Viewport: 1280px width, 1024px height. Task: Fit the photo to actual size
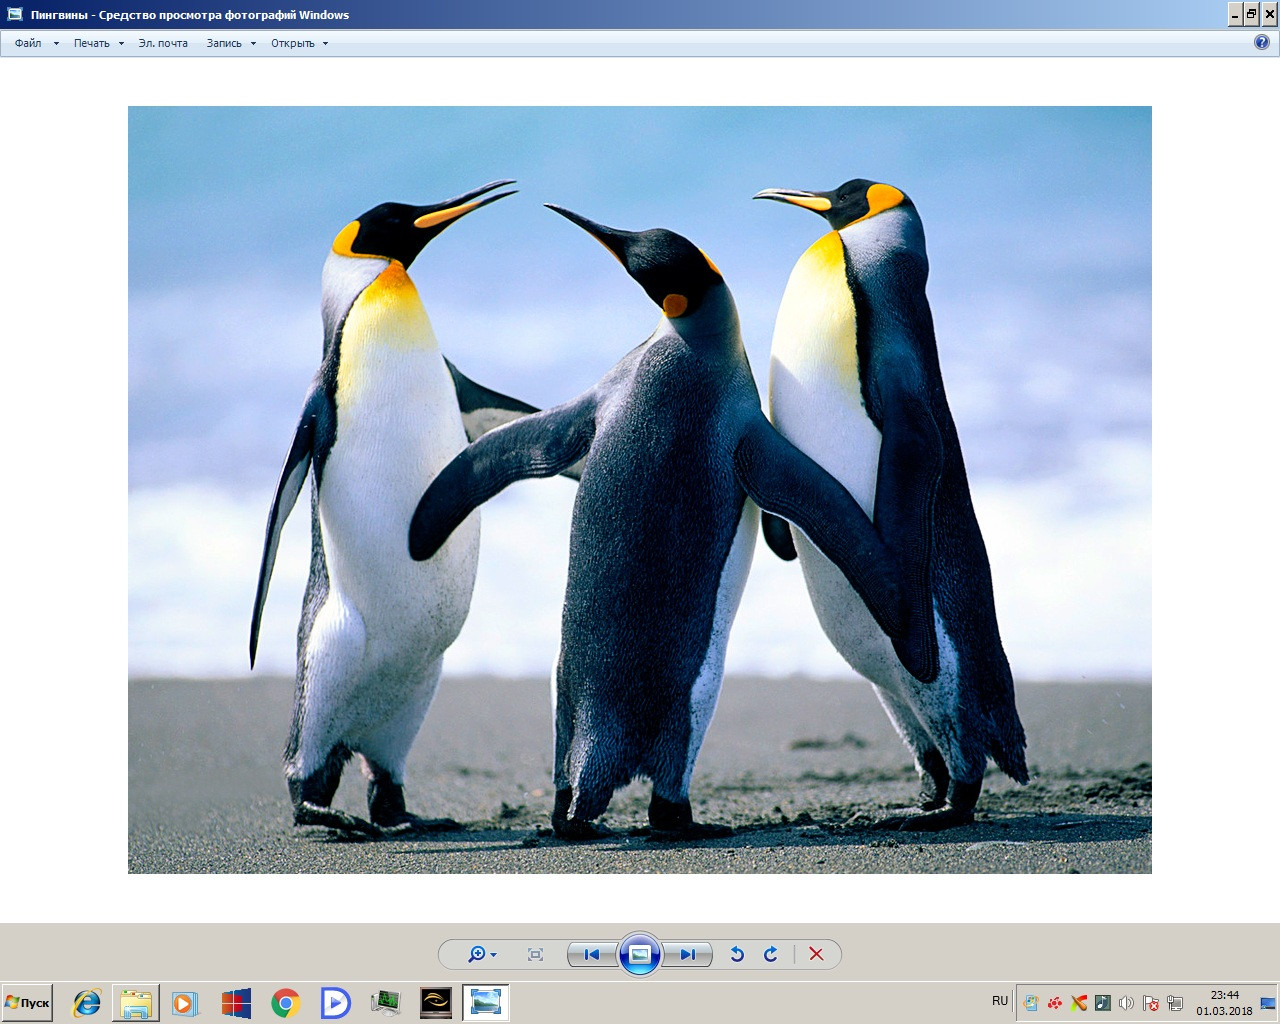point(535,954)
